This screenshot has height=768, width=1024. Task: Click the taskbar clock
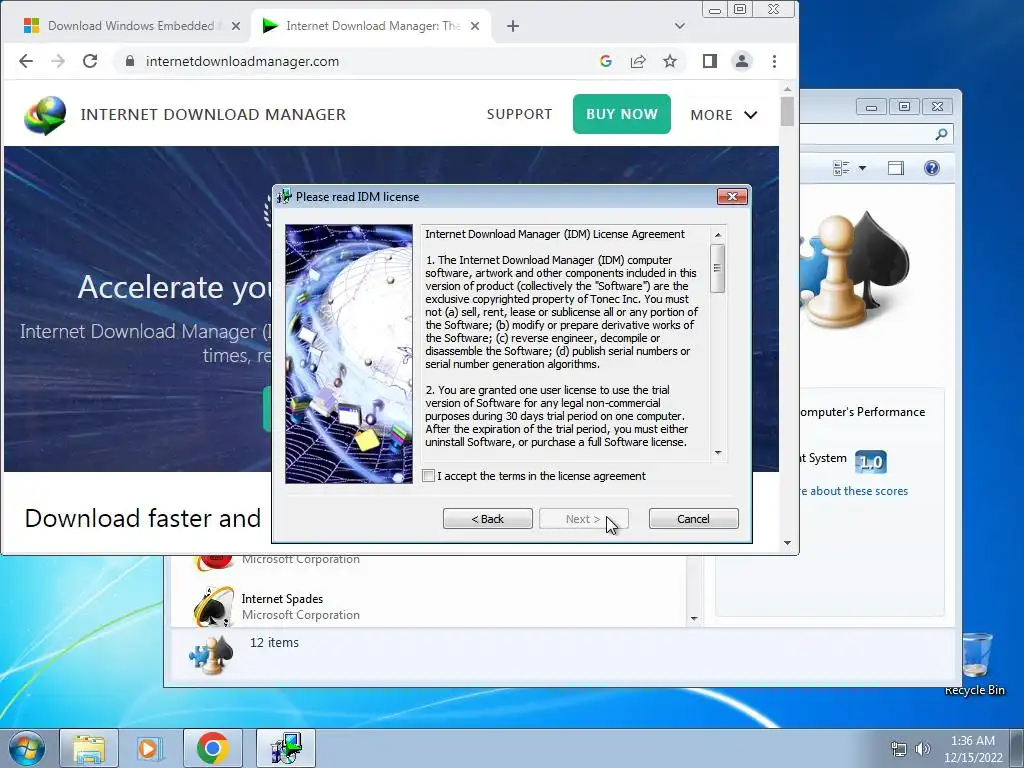[973, 749]
